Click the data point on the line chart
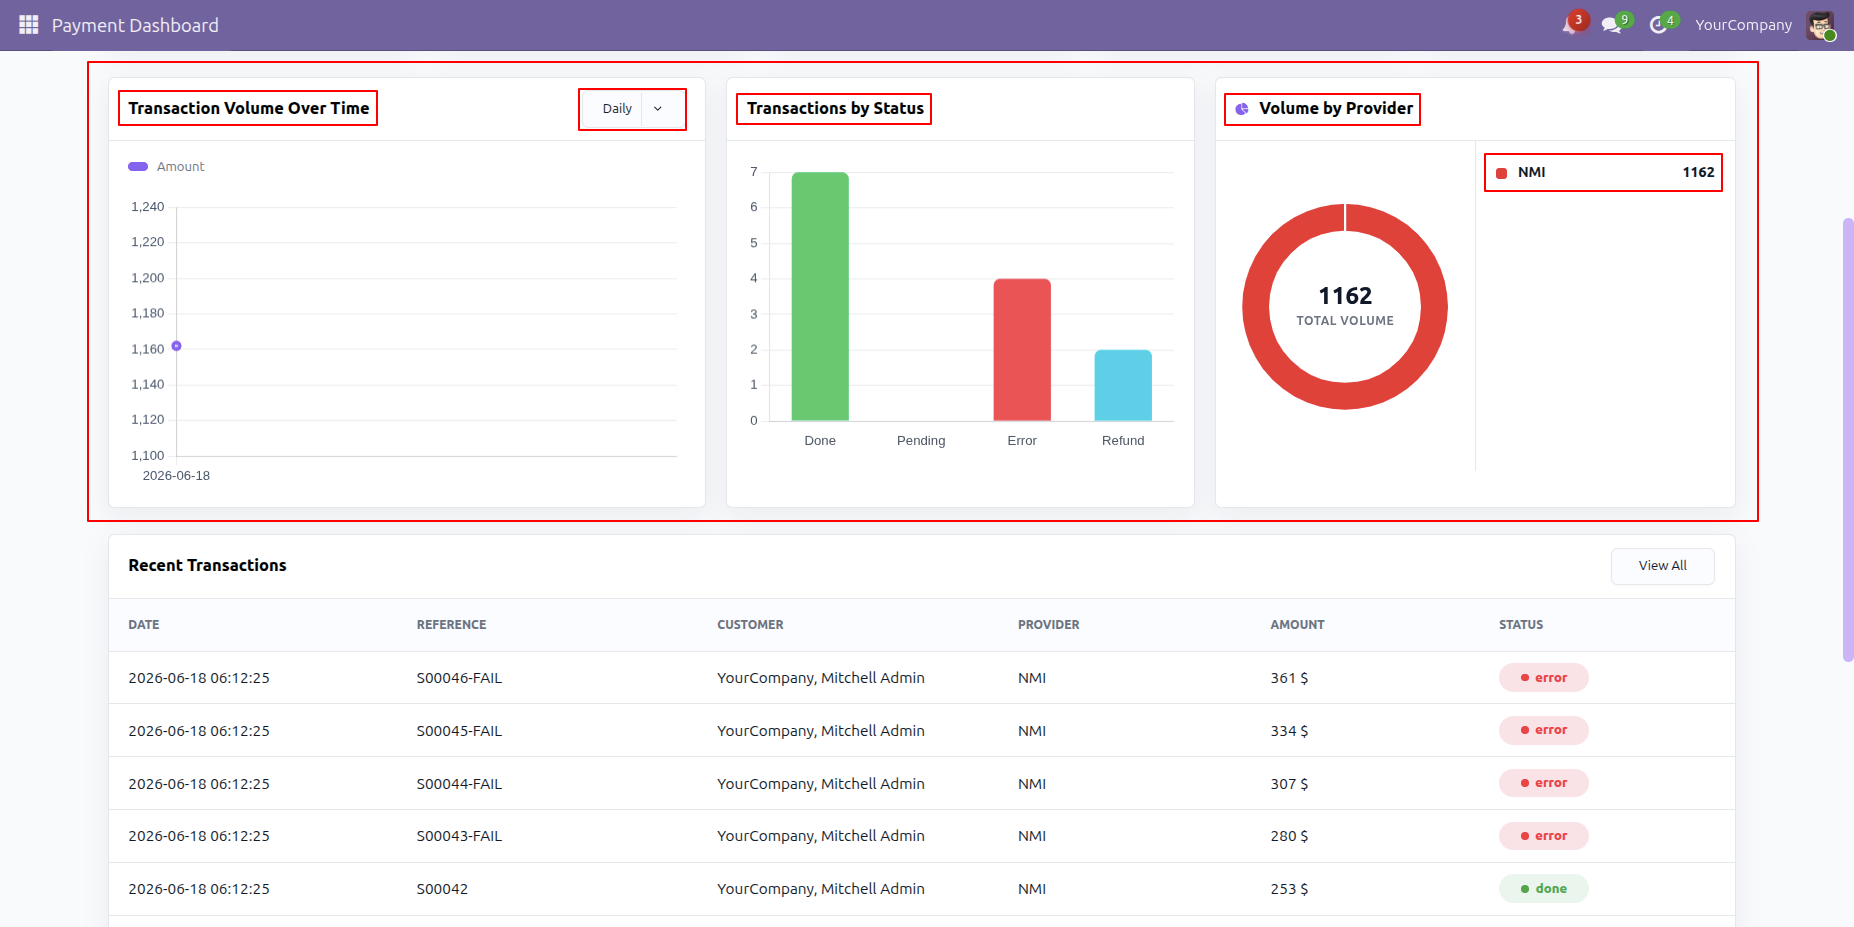Screen dimensions: 1854x927 tap(176, 346)
